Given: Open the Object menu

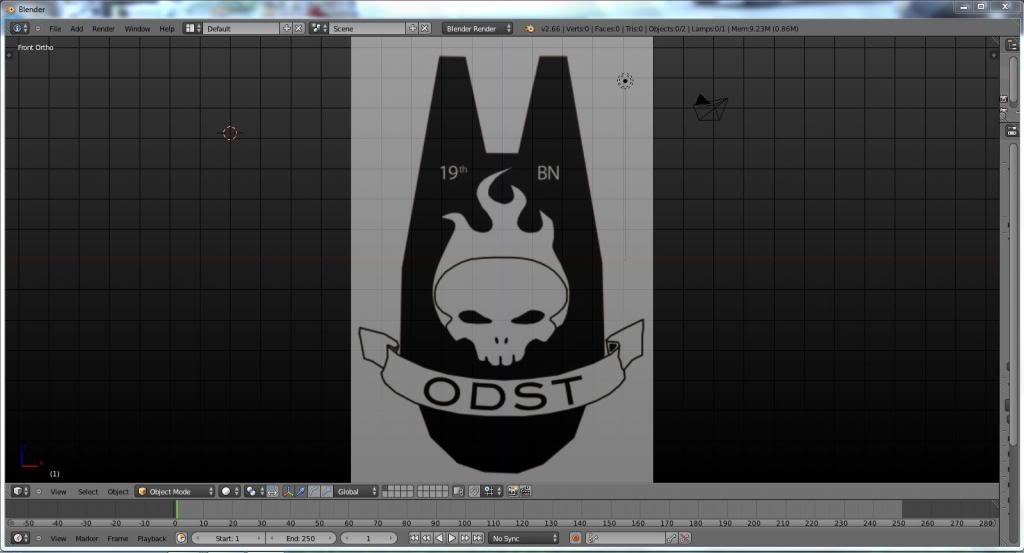Looking at the screenshot, I should (x=118, y=492).
